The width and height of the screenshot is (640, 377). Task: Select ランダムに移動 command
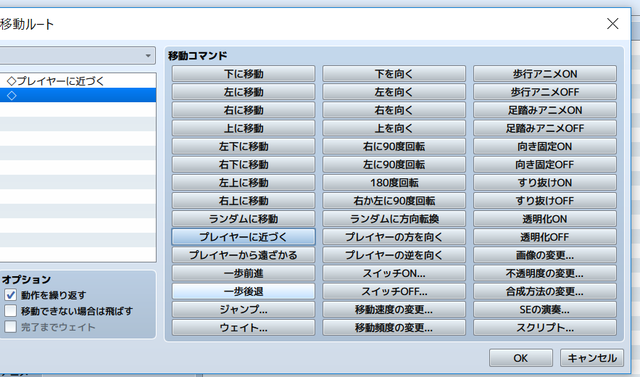pyautogui.click(x=243, y=219)
